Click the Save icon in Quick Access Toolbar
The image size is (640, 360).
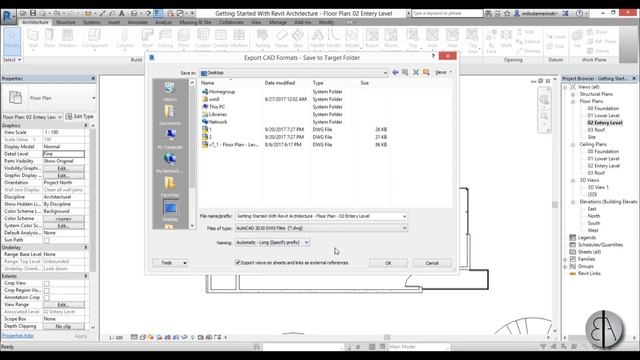33,13
